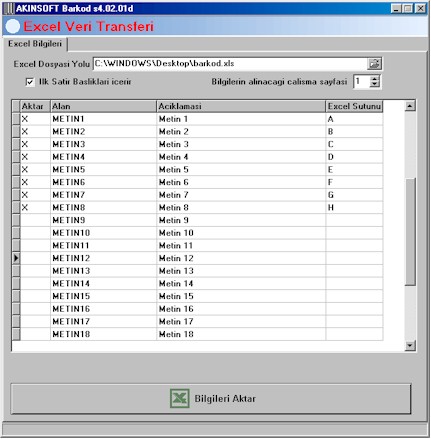Decrease the worksheet number with the spinner down arrow
431x439 pixels.
tap(375, 84)
